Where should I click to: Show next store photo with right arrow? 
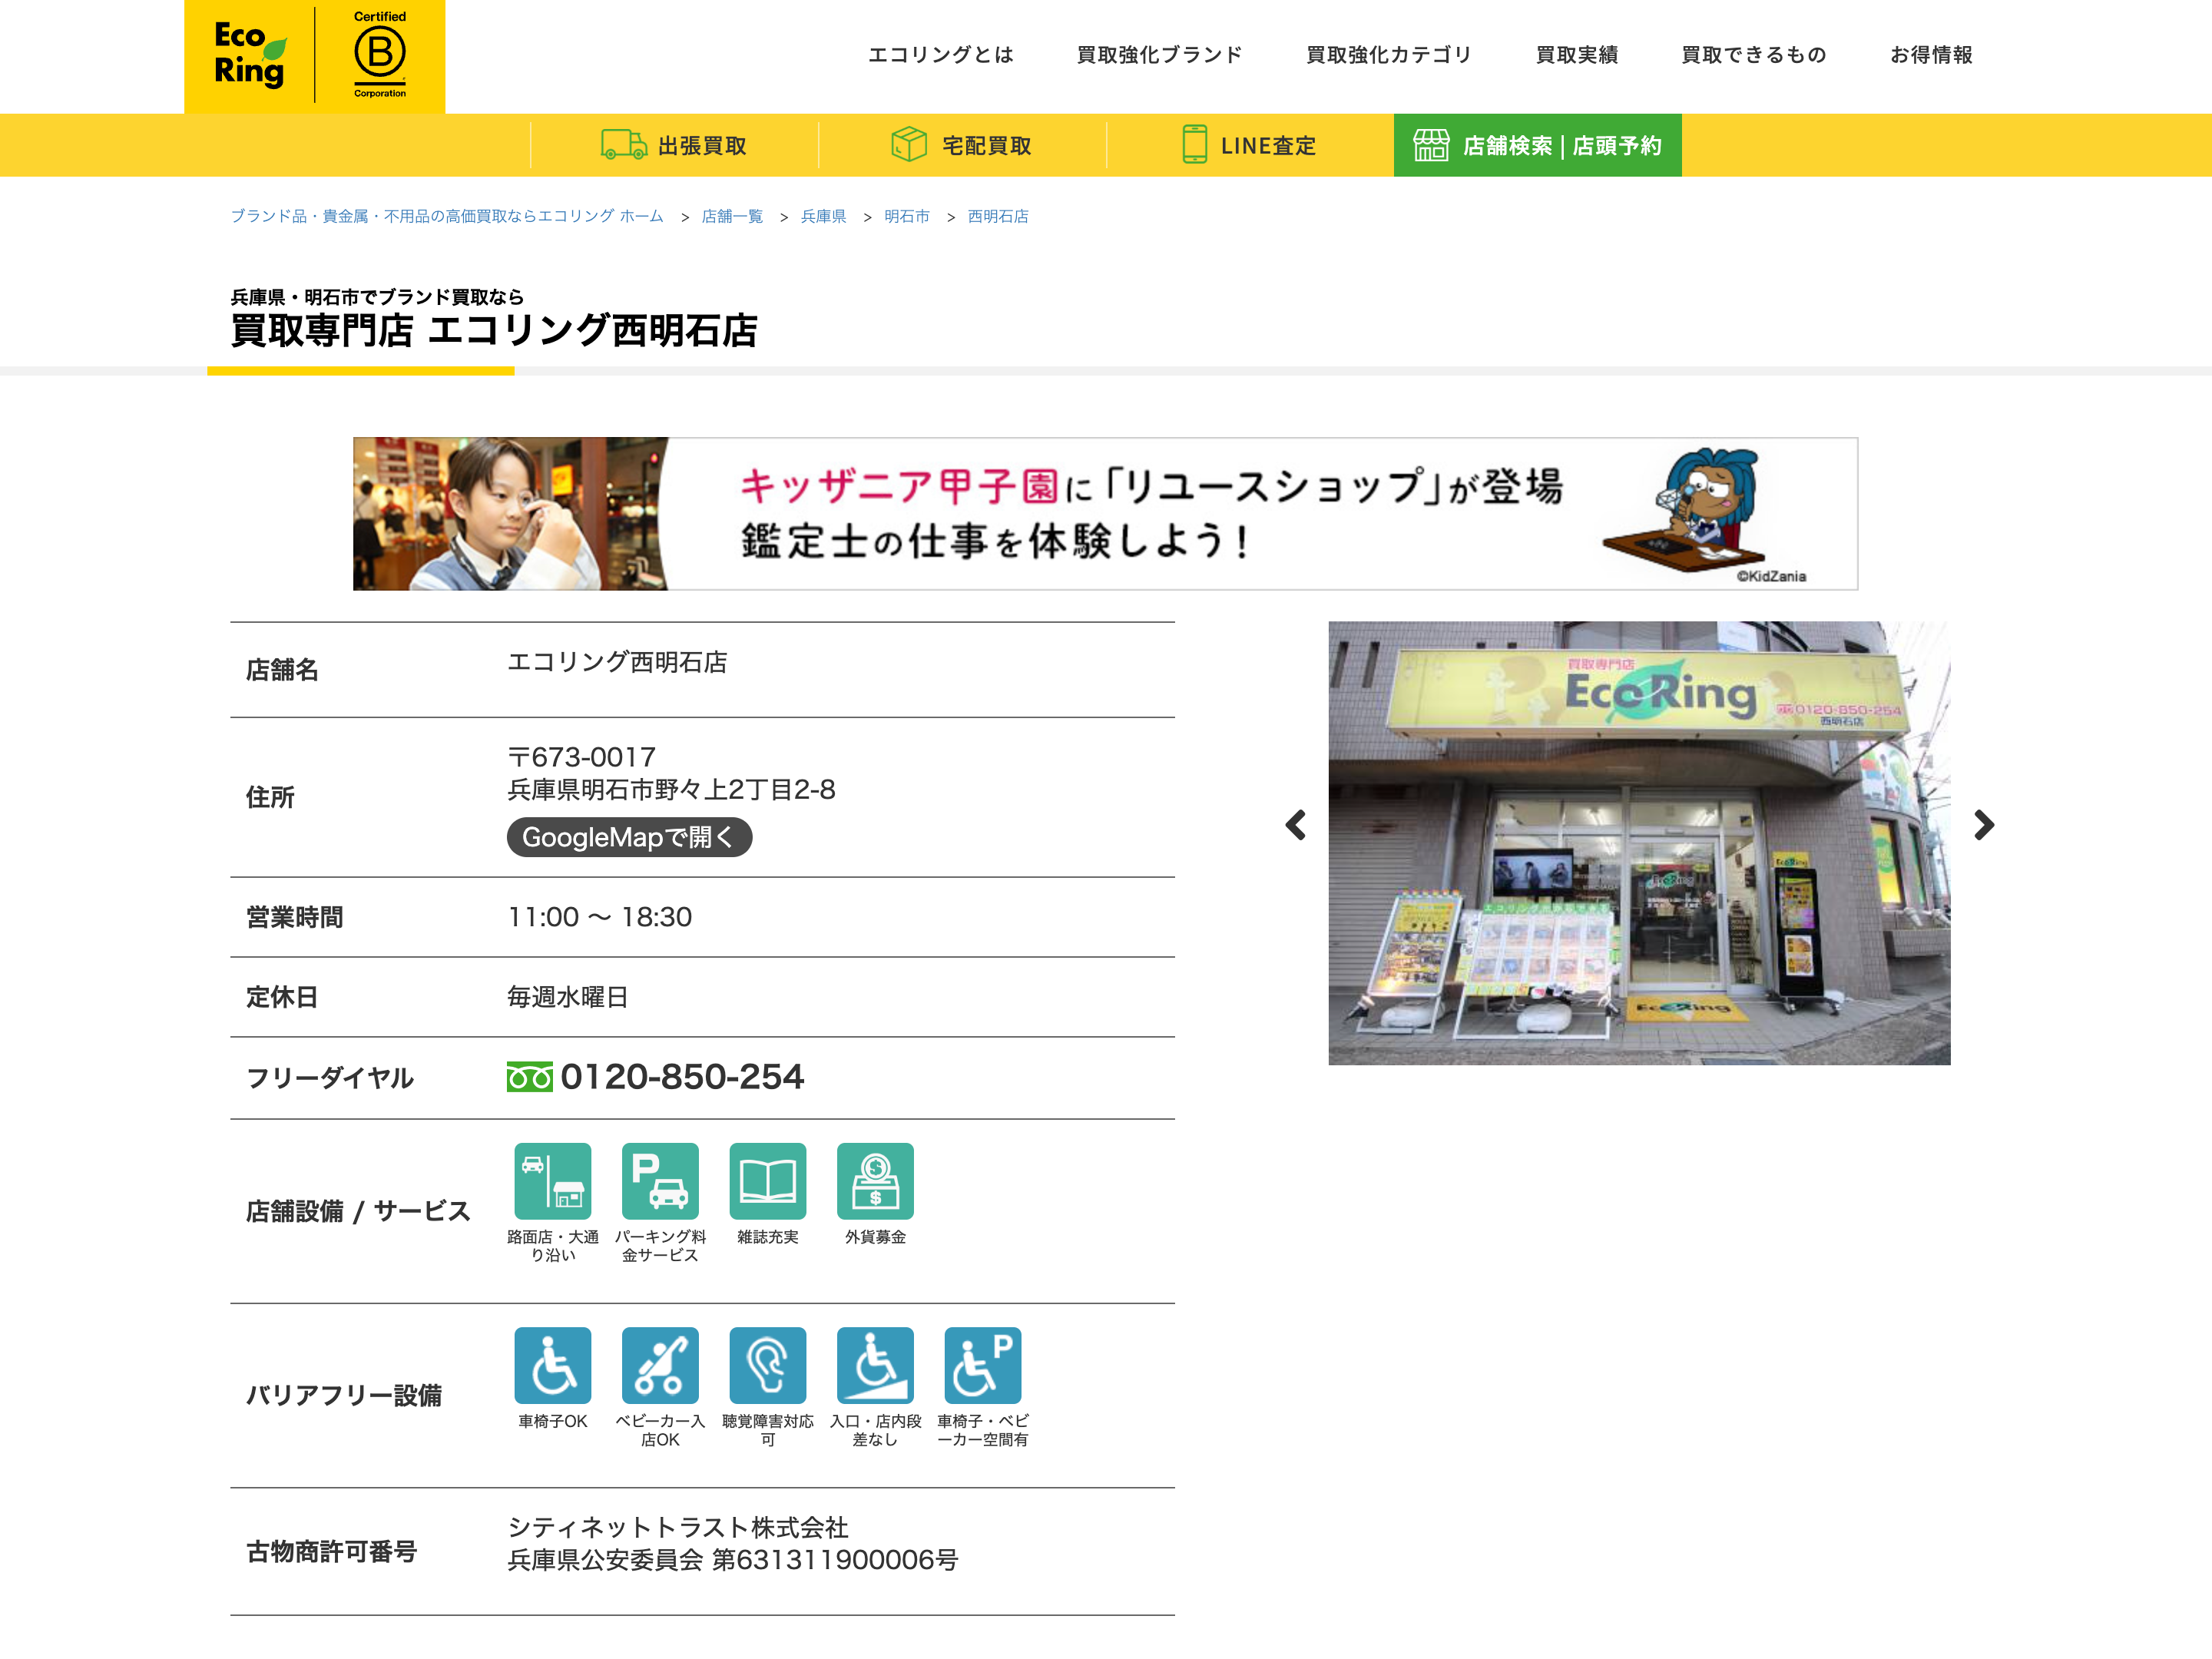point(1984,825)
